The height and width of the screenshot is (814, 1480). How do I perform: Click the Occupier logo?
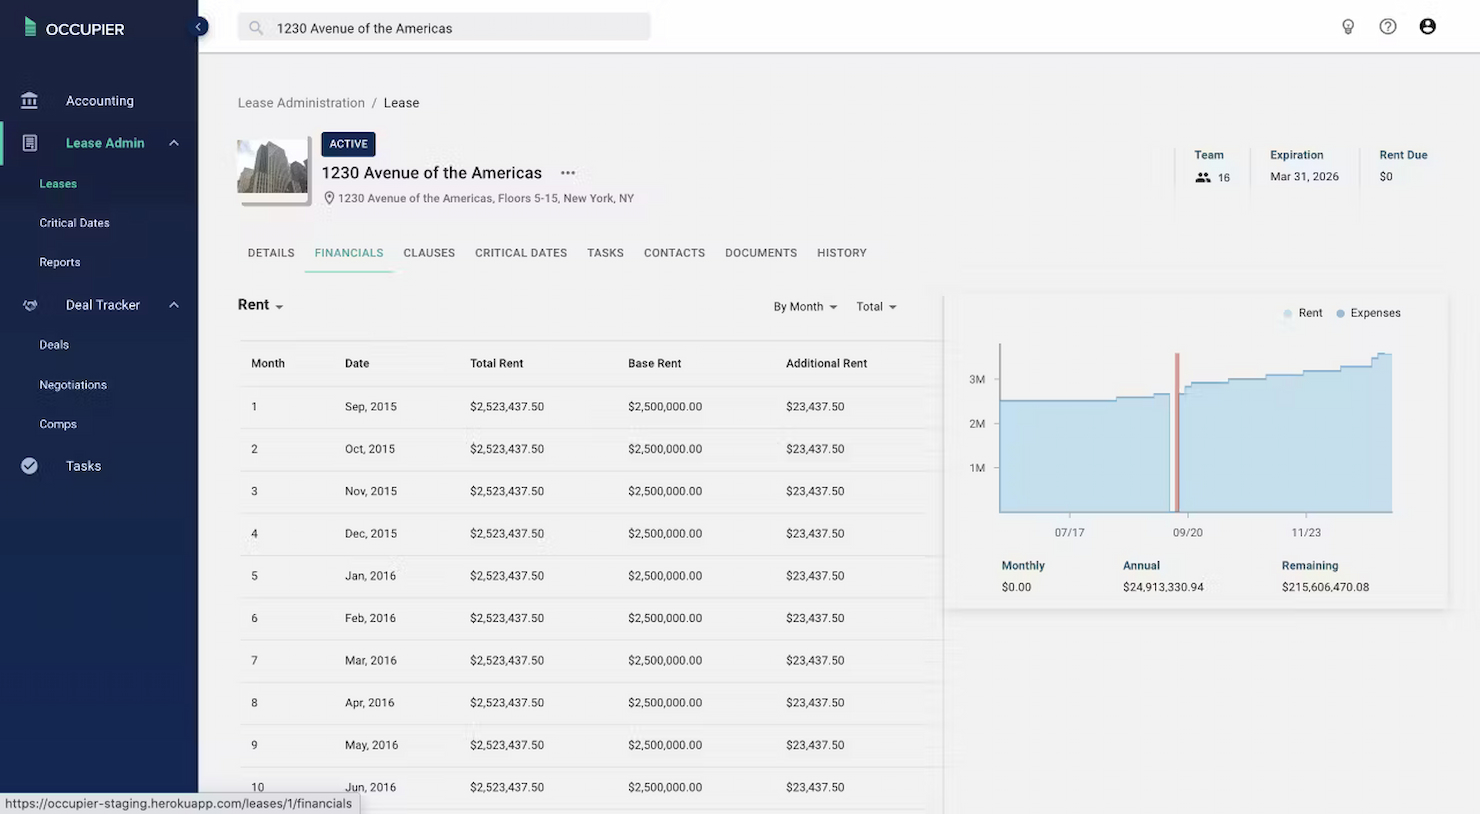[x=75, y=28]
